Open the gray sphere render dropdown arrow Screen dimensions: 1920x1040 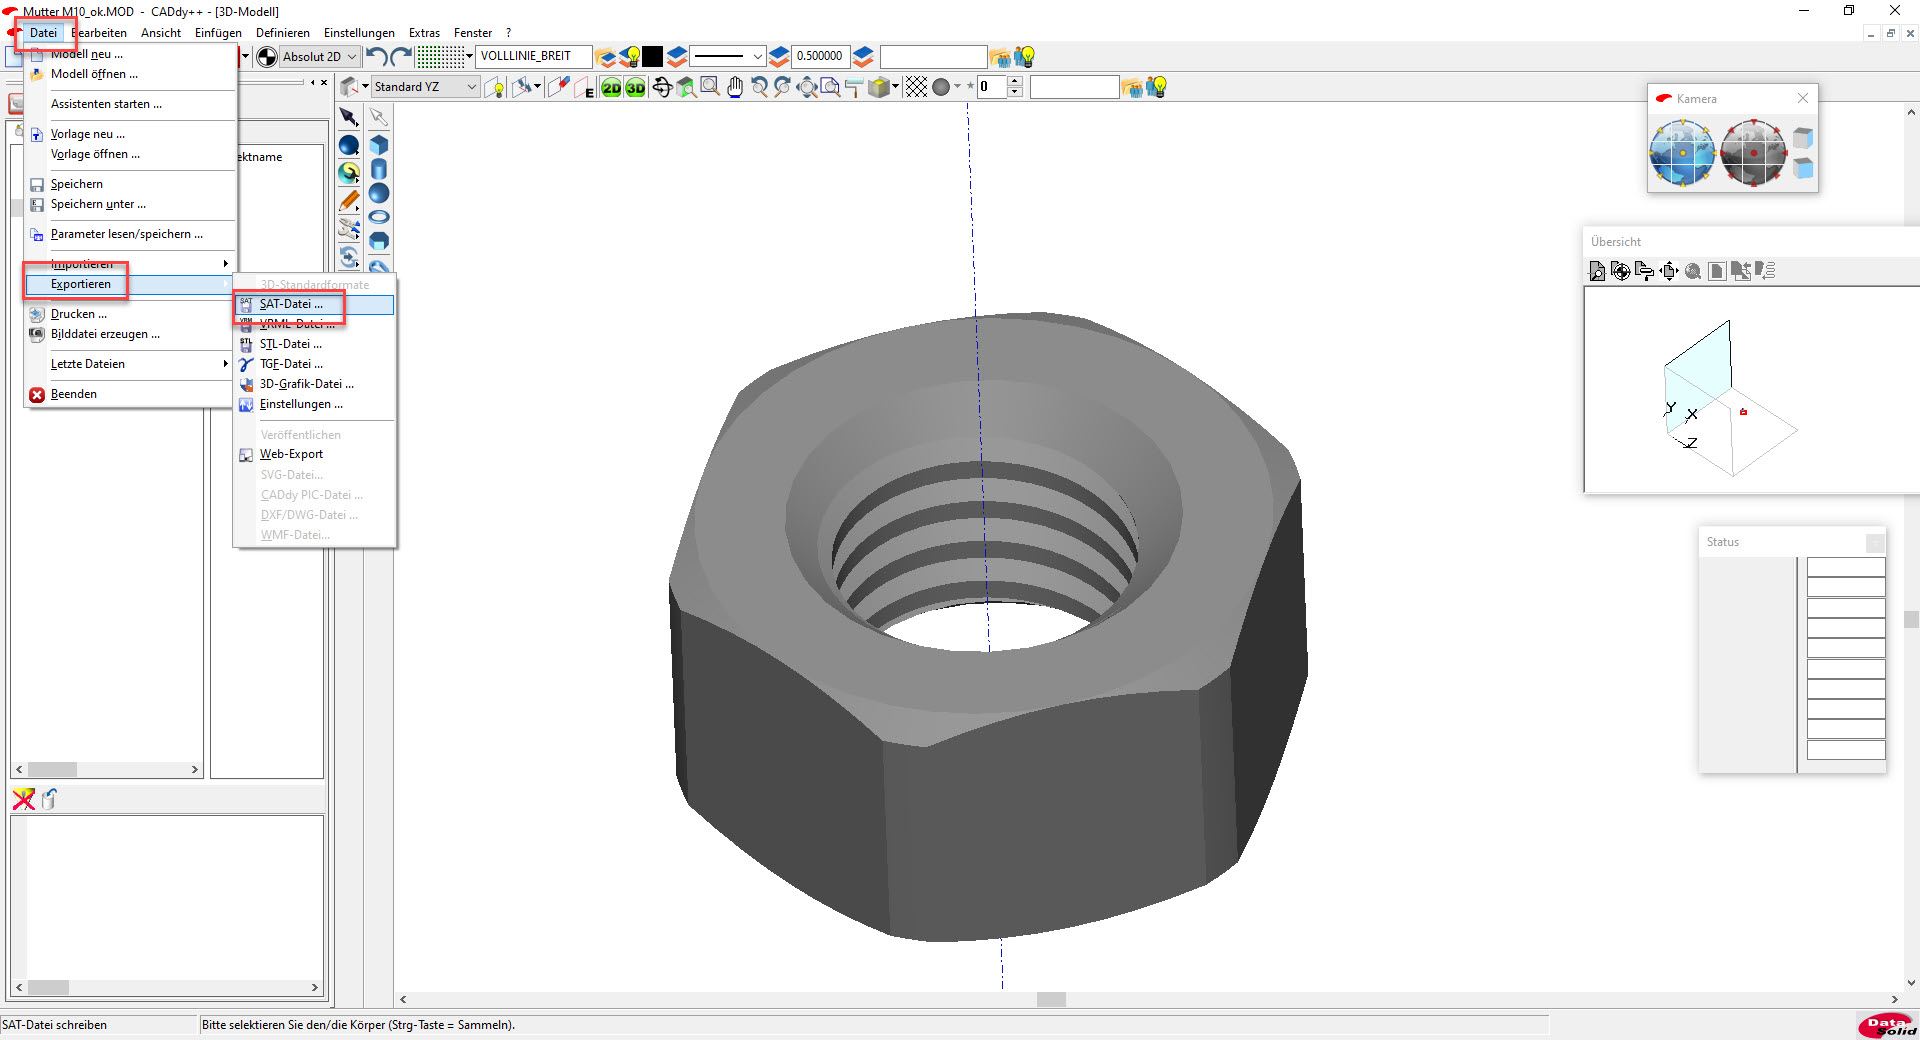[x=957, y=87]
